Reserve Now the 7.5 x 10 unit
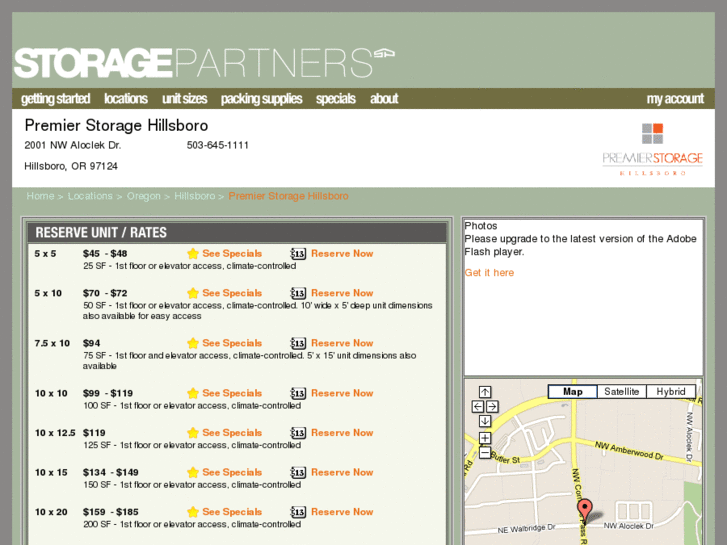This screenshot has width=727, height=545. pyautogui.click(x=342, y=343)
